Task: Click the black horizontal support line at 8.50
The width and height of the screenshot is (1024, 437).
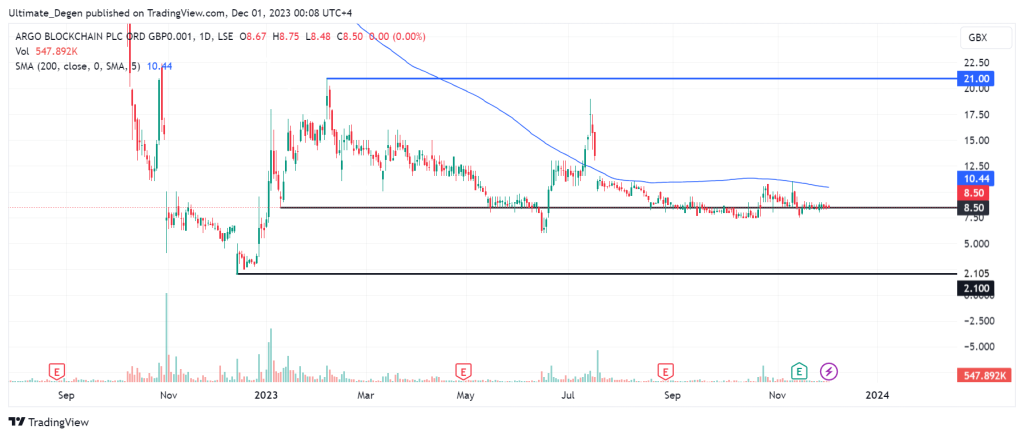Action: (600, 207)
